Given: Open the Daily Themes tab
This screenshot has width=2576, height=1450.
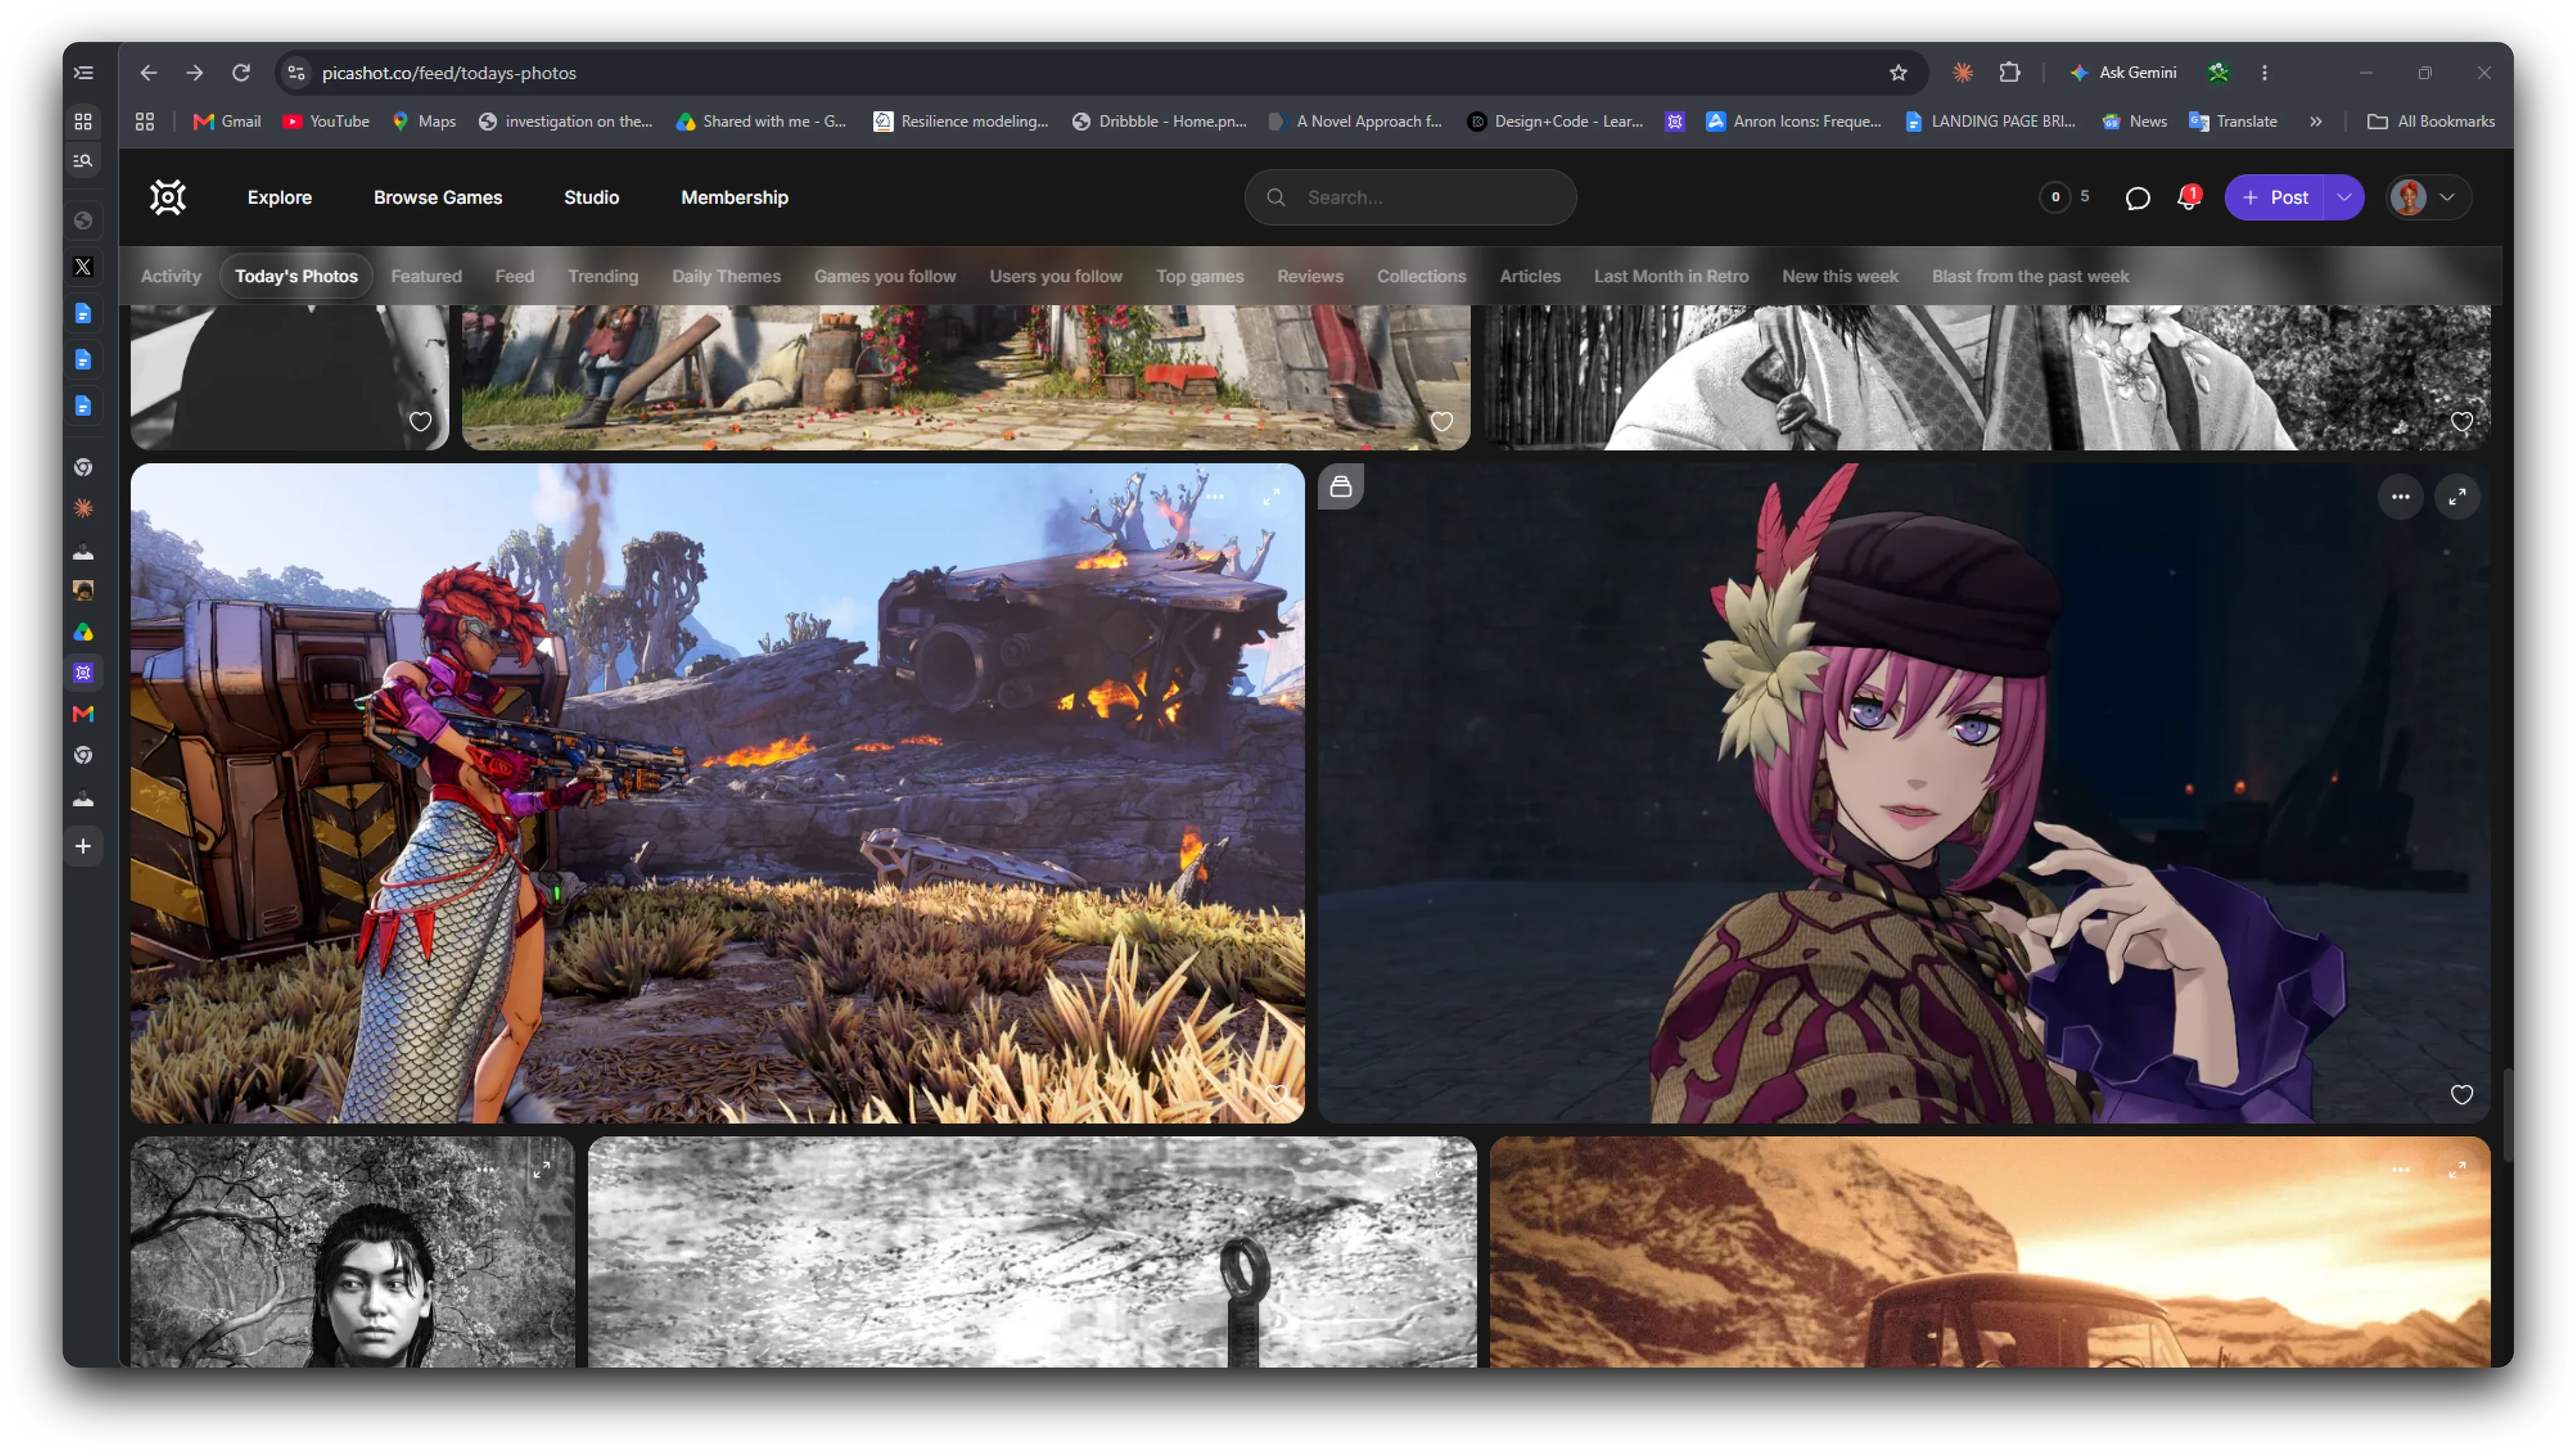Looking at the screenshot, I should click(x=726, y=276).
